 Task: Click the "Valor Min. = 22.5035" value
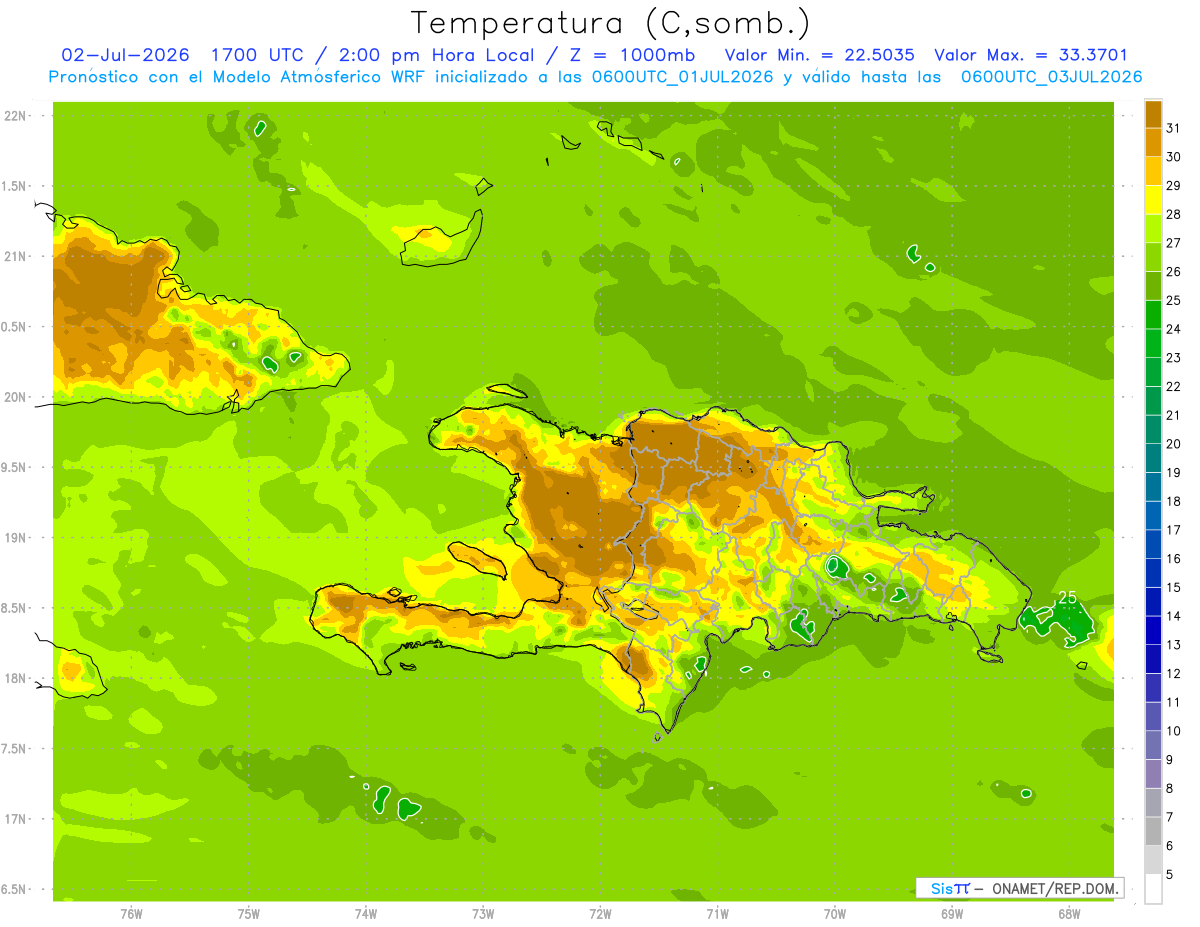[x=819, y=55]
